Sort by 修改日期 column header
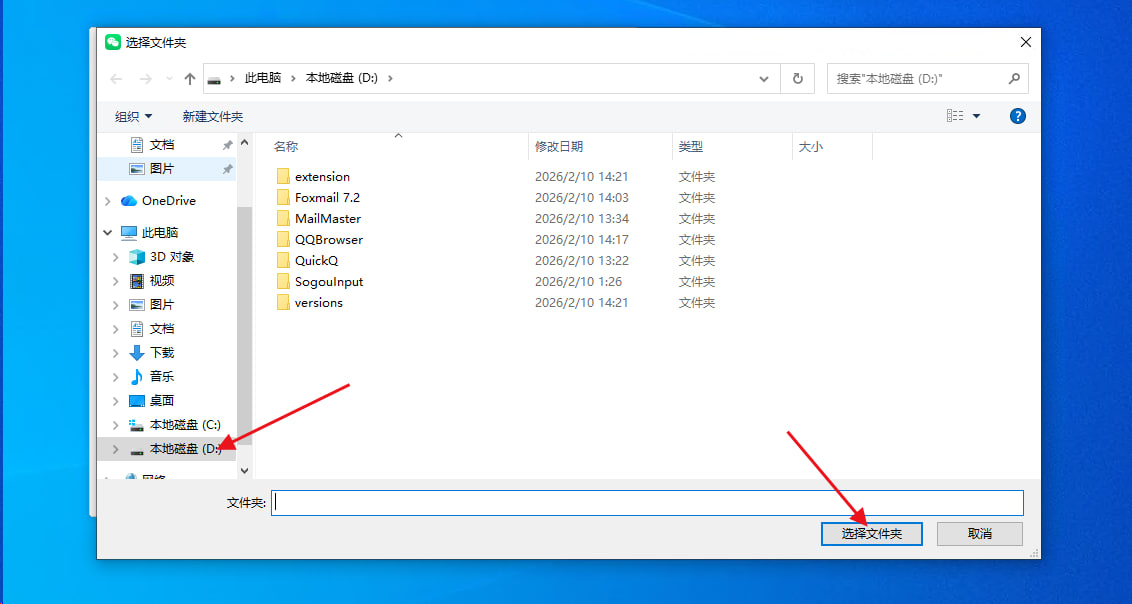This screenshot has height=604, width=1132. click(559, 147)
